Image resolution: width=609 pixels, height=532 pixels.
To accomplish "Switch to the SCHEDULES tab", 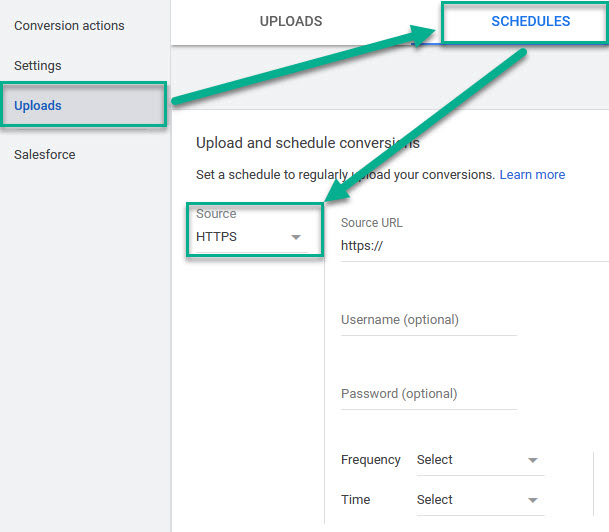I will point(530,21).
